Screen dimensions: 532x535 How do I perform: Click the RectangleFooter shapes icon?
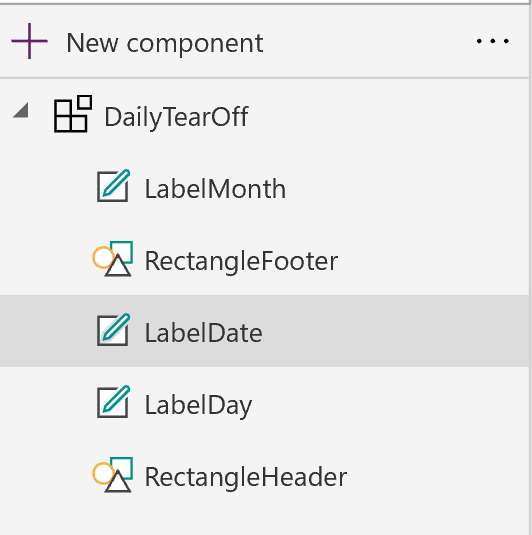113,259
